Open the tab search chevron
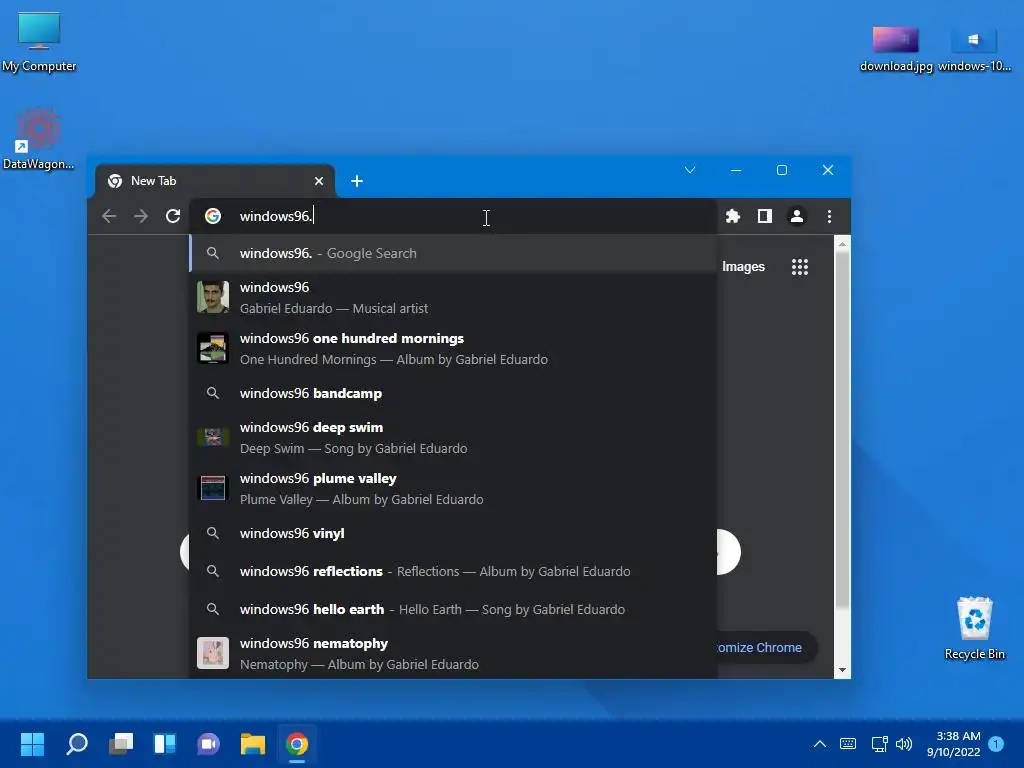Image resolution: width=1024 pixels, height=768 pixels. pyautogui.click(x=690, y=170)
